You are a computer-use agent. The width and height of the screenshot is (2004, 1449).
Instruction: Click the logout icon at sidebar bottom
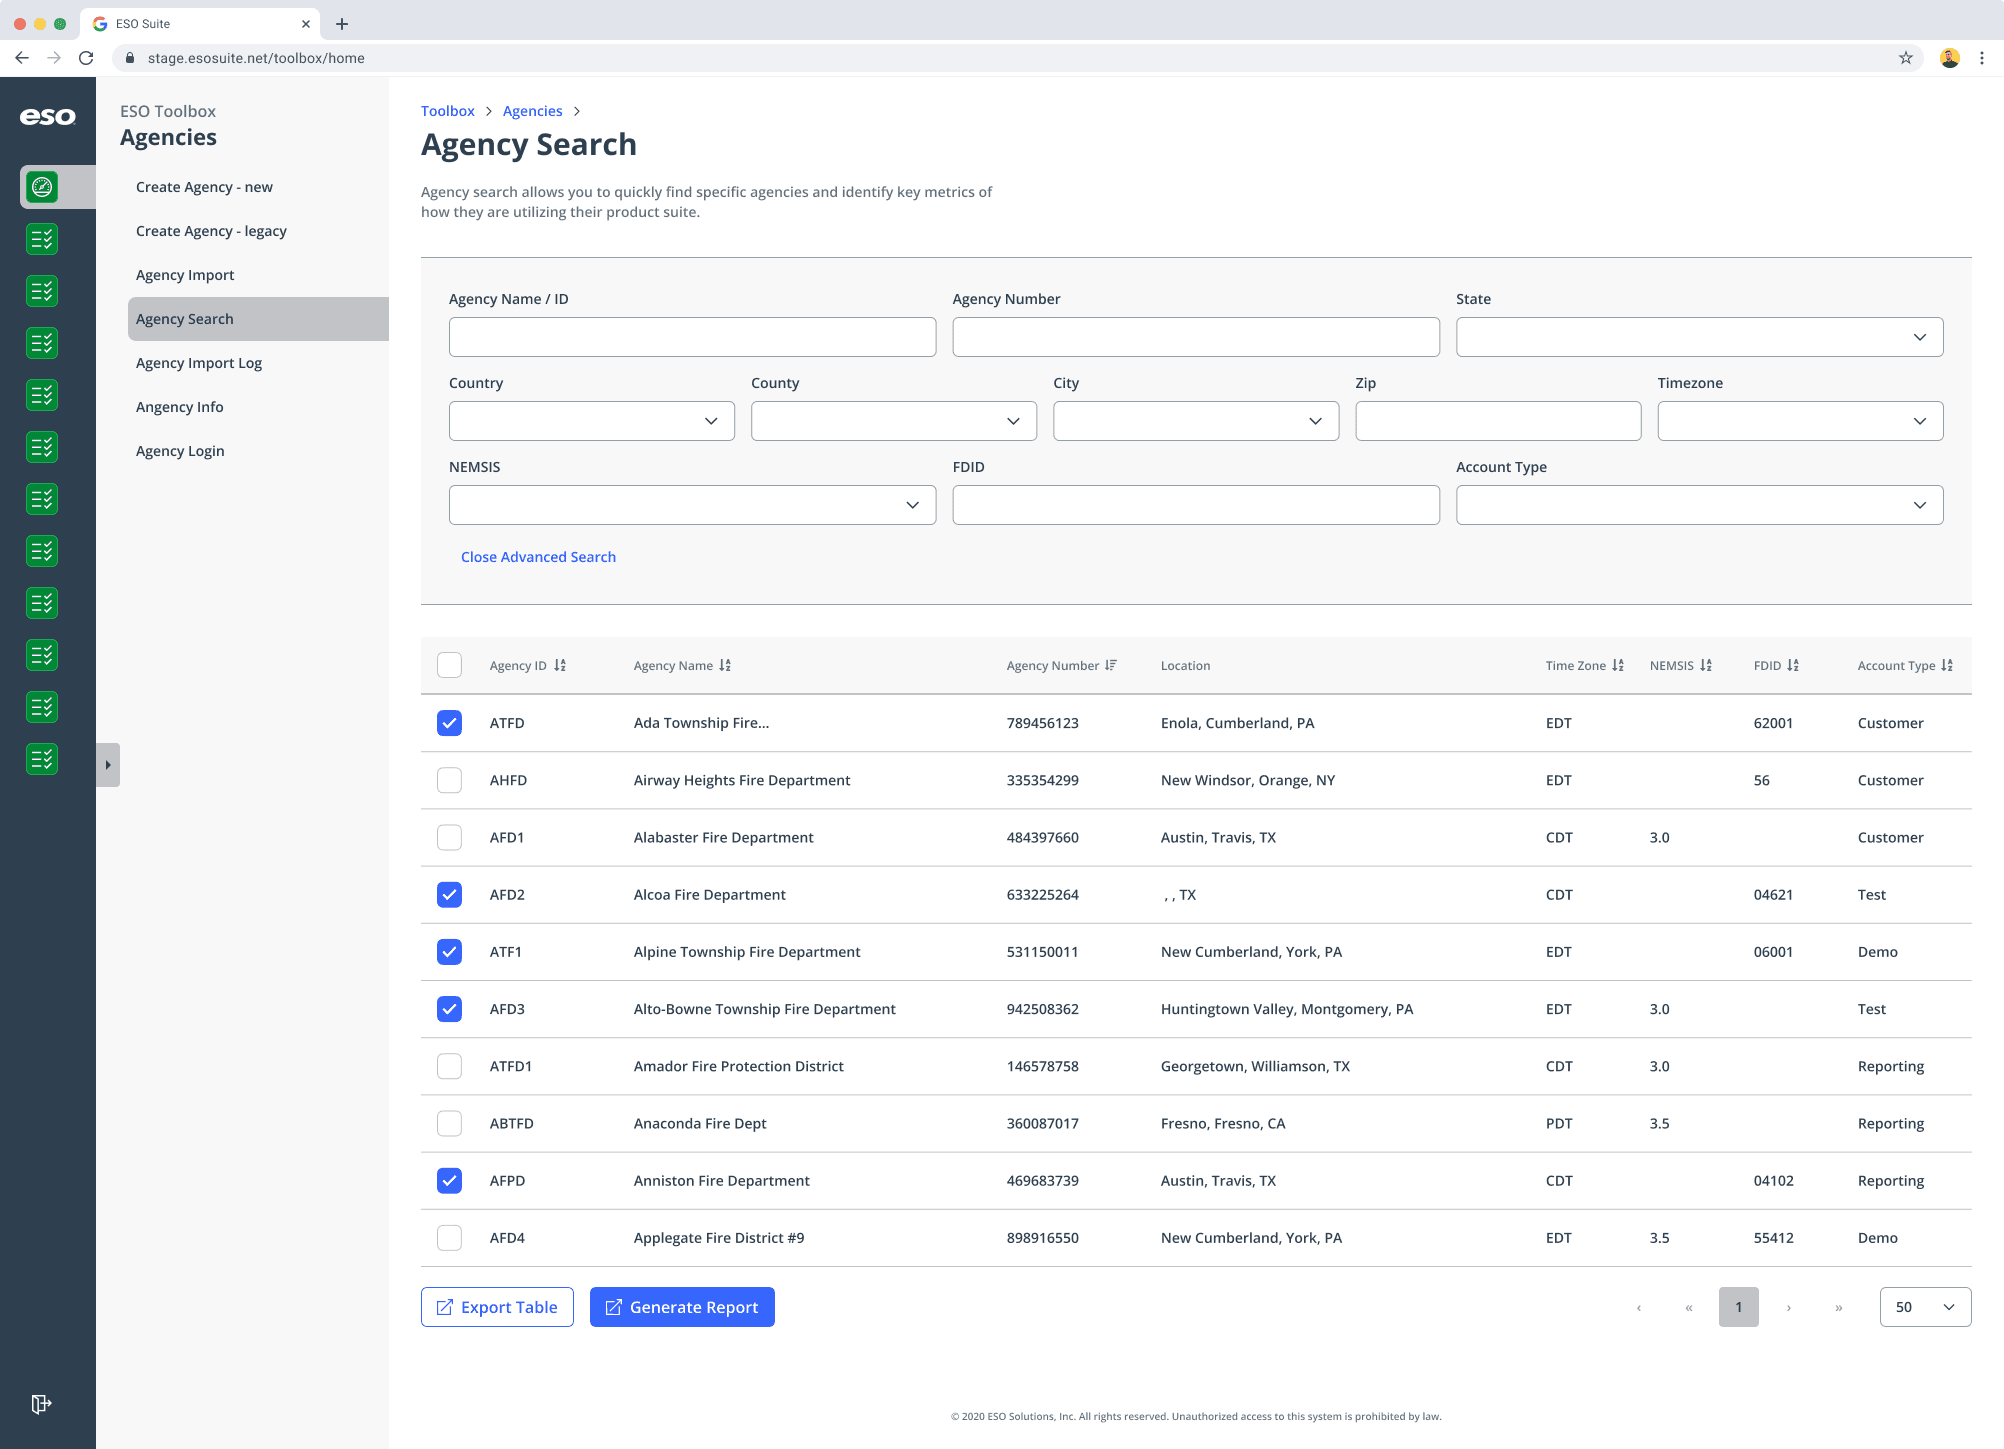point(41,1404)
